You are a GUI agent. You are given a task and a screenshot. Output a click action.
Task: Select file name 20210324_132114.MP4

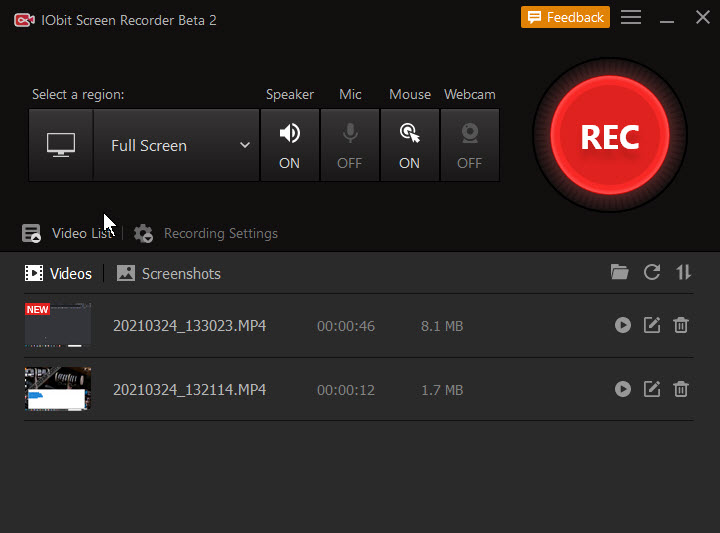pyautogui.click(x=190, y=390)
